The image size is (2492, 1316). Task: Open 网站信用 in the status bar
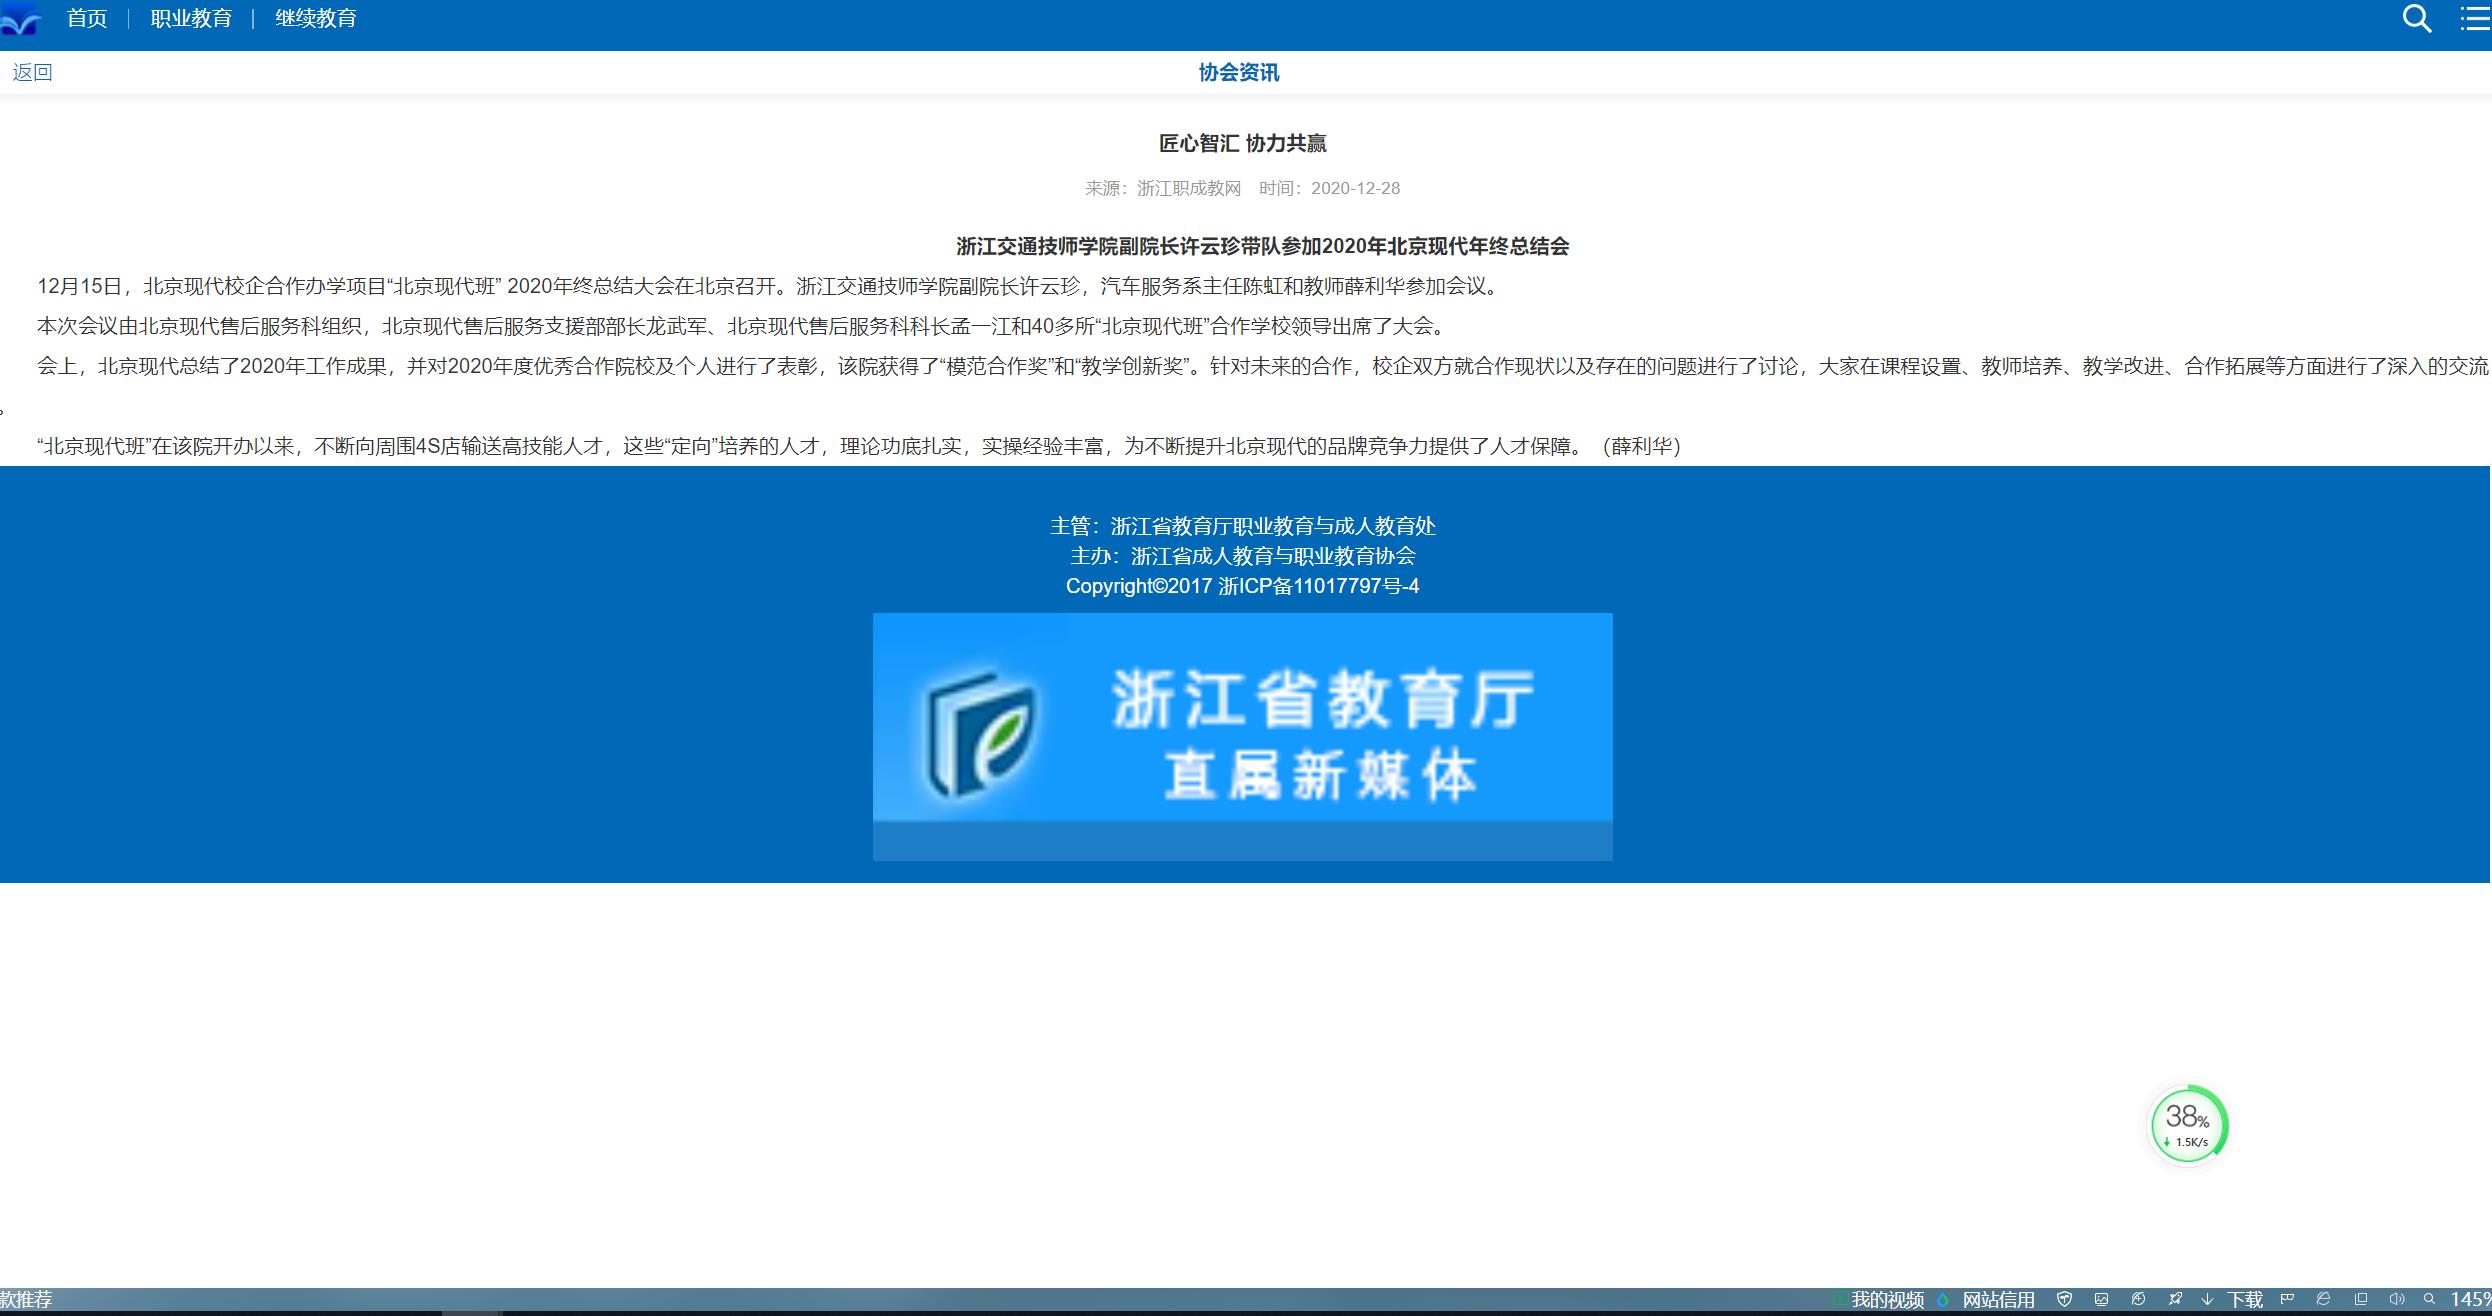[x=1999, y=1300]
